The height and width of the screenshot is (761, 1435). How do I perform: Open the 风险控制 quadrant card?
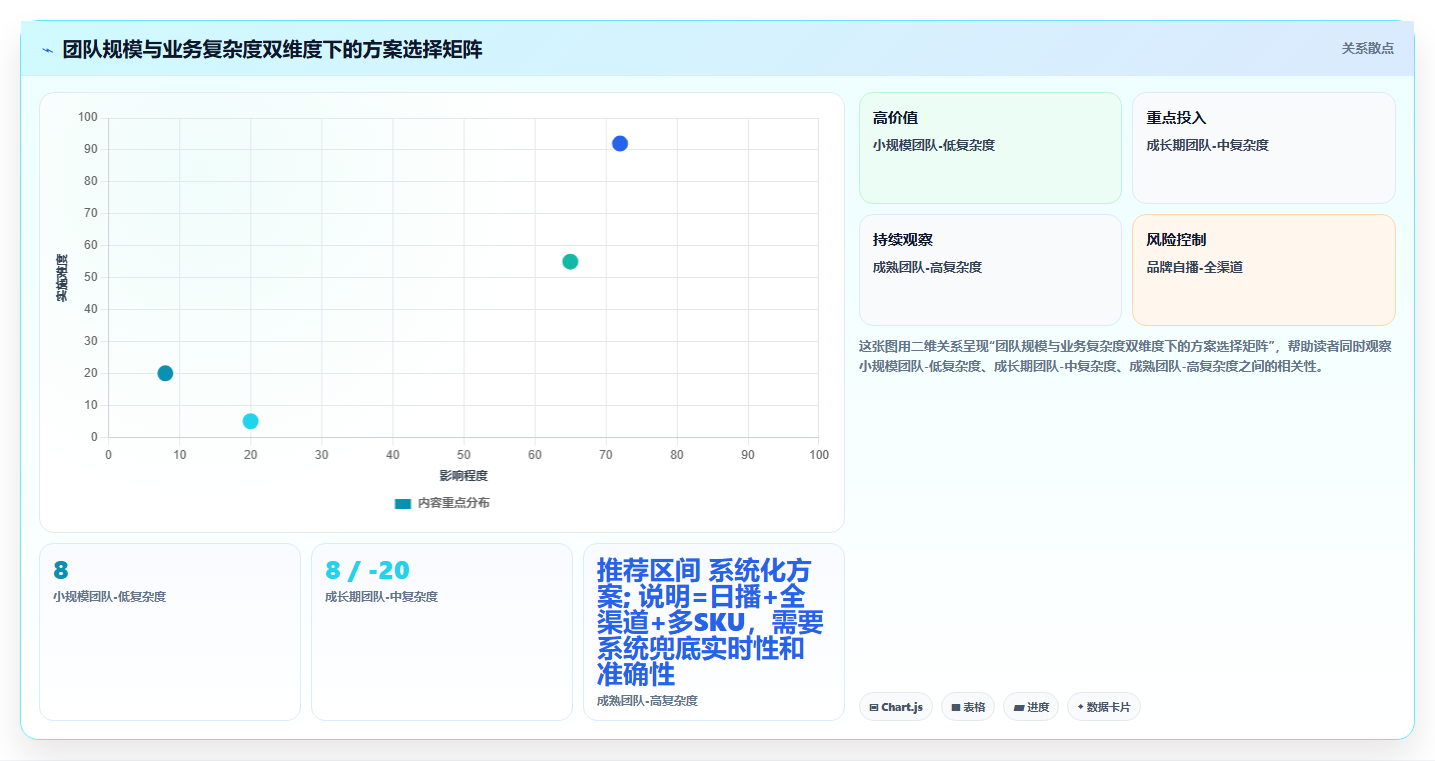click(x=1264, y=270)
